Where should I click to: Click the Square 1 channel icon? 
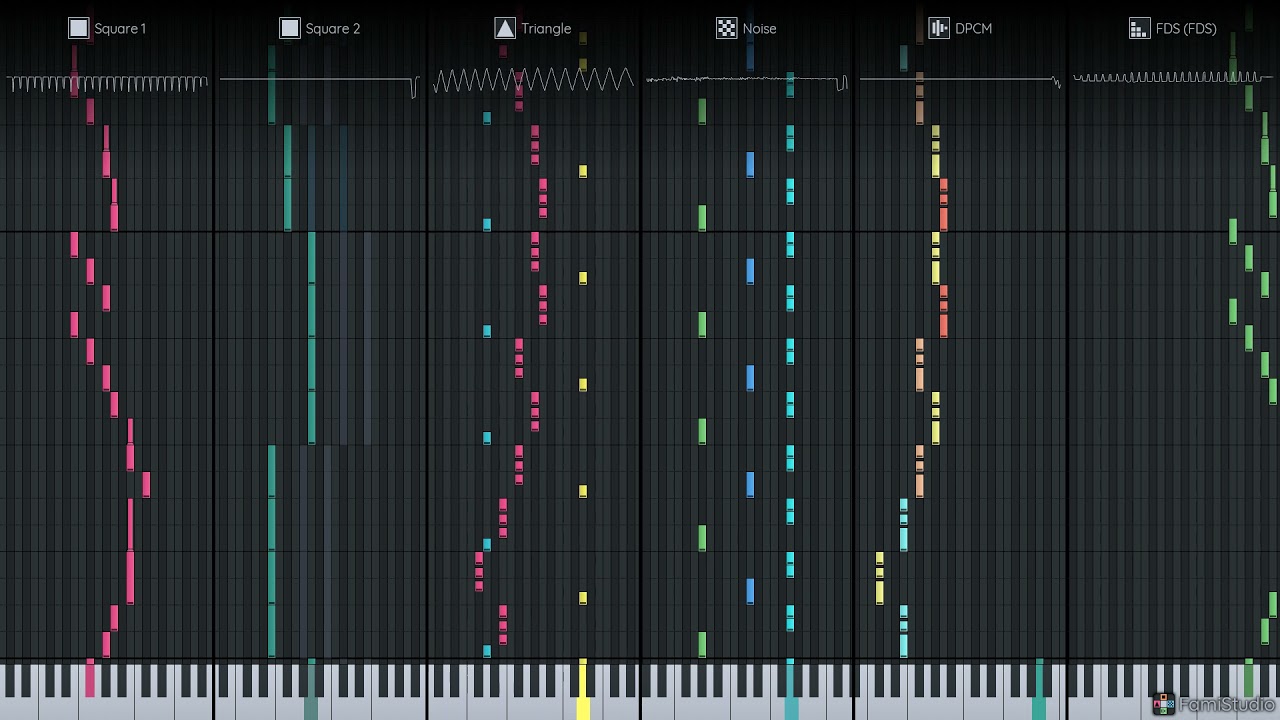[78, 28]
